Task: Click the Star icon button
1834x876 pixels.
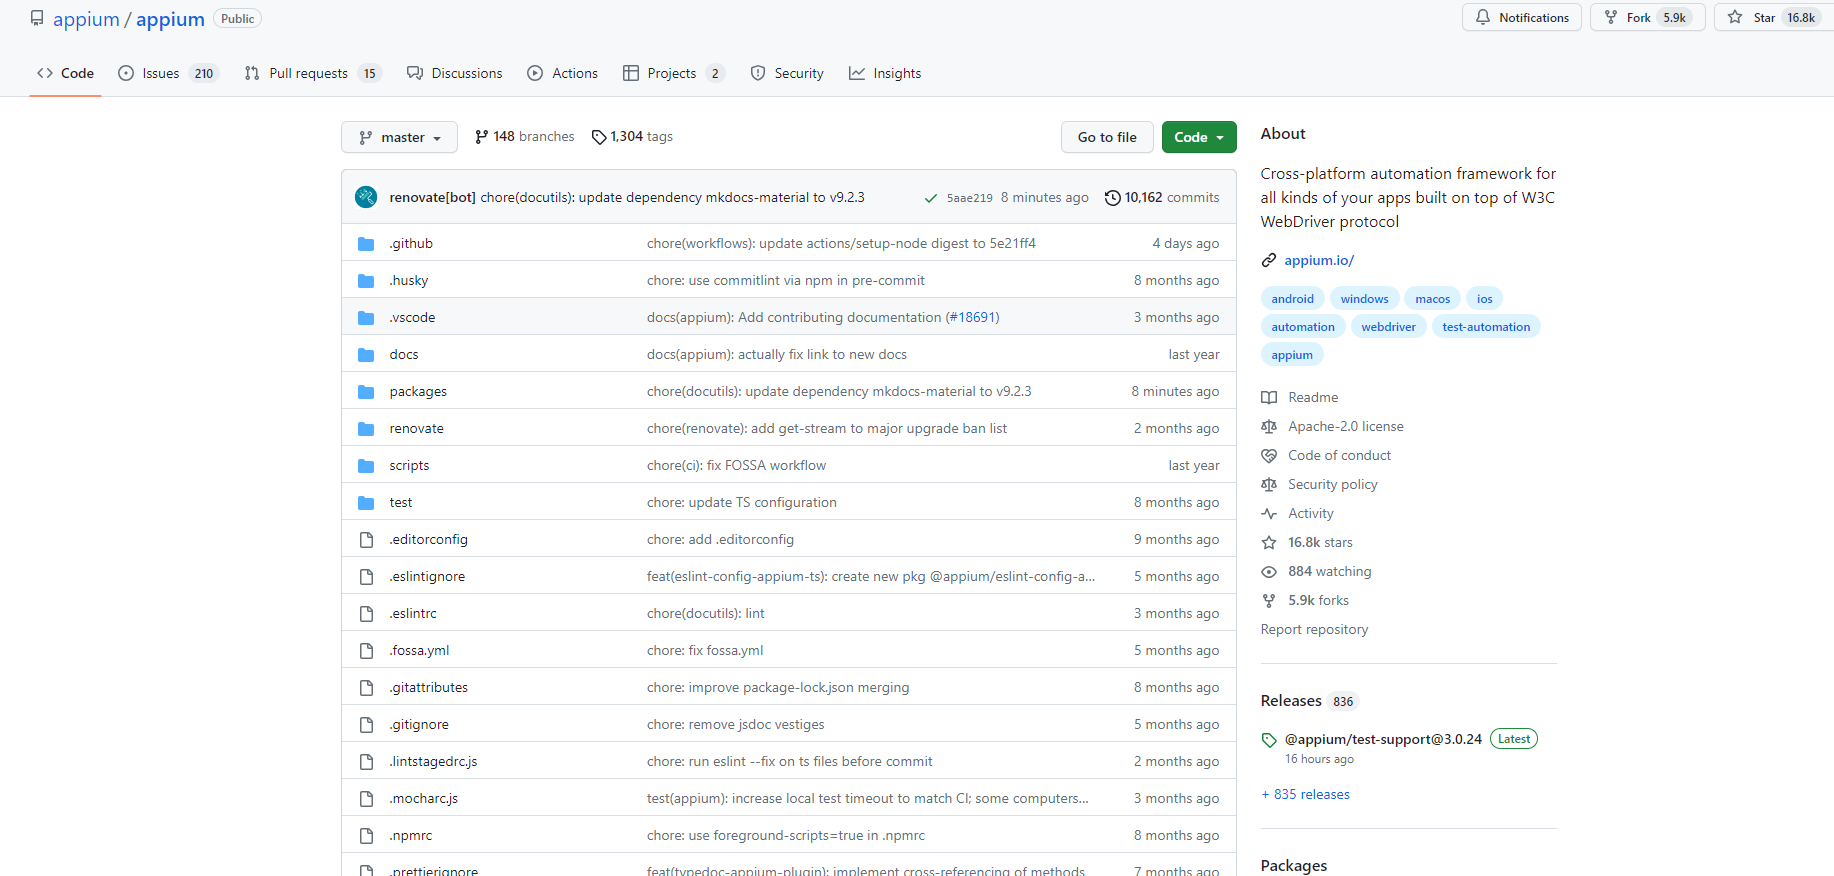Action: tap(1735, 17)
